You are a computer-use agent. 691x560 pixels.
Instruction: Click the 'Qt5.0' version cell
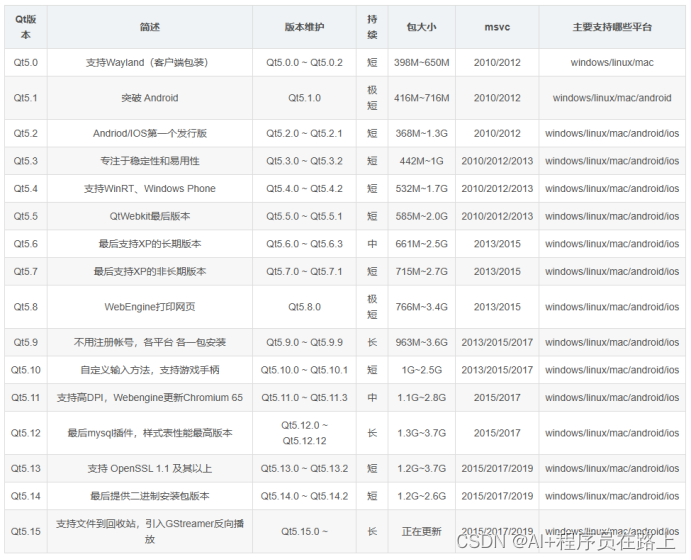click(26, 63)
